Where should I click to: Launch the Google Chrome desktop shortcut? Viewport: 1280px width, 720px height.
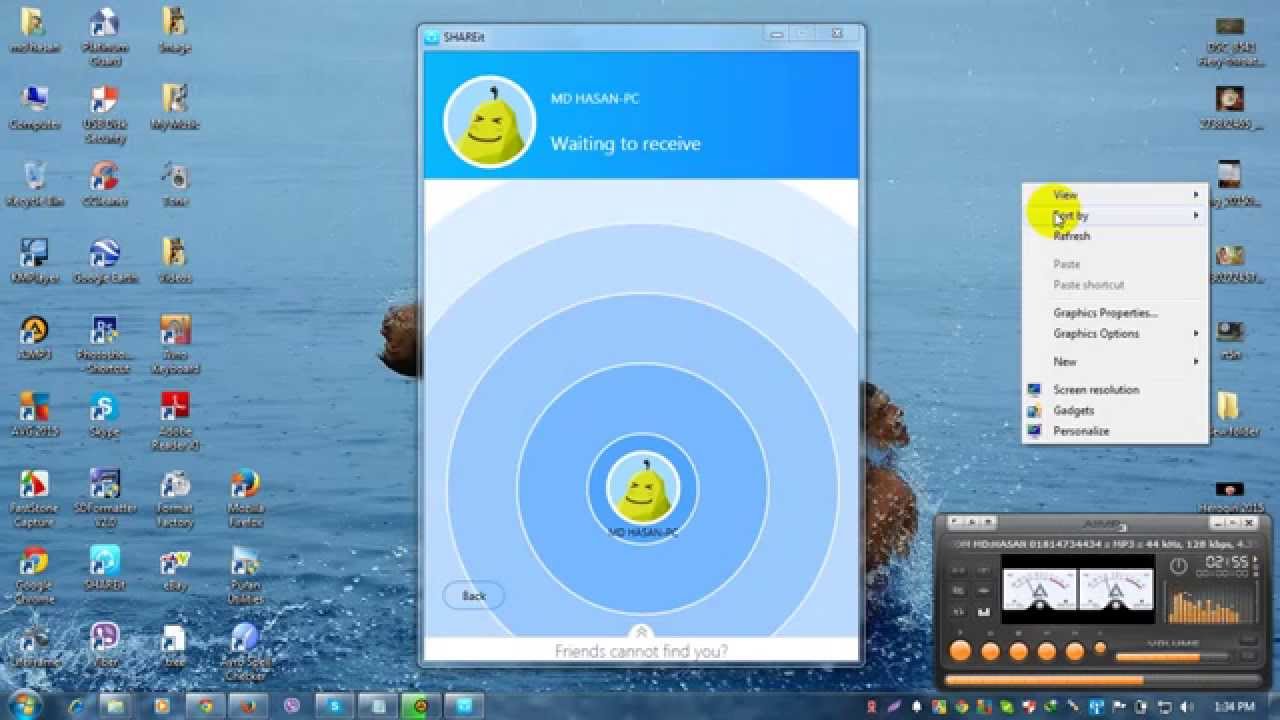[x=34, y=574]
